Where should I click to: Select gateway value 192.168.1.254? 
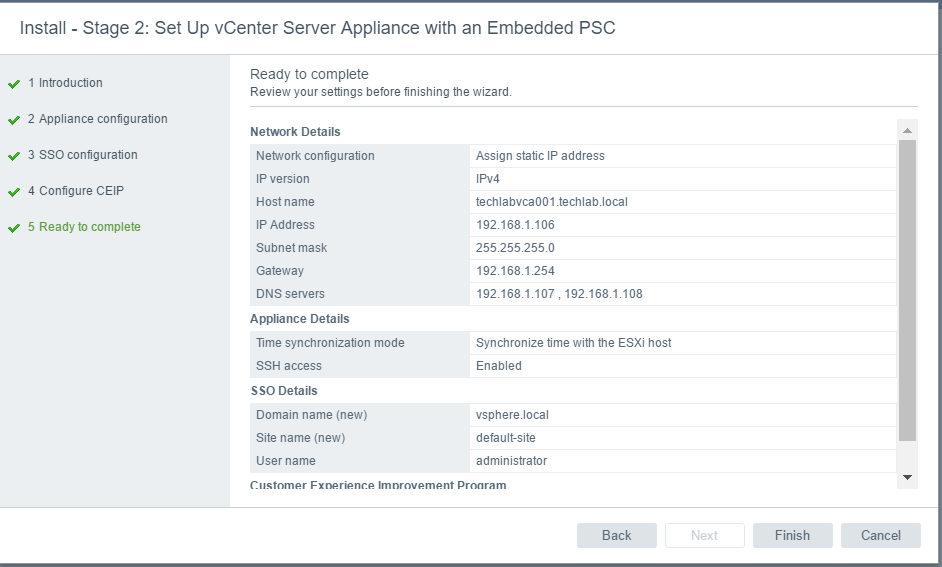click(515, 270)
